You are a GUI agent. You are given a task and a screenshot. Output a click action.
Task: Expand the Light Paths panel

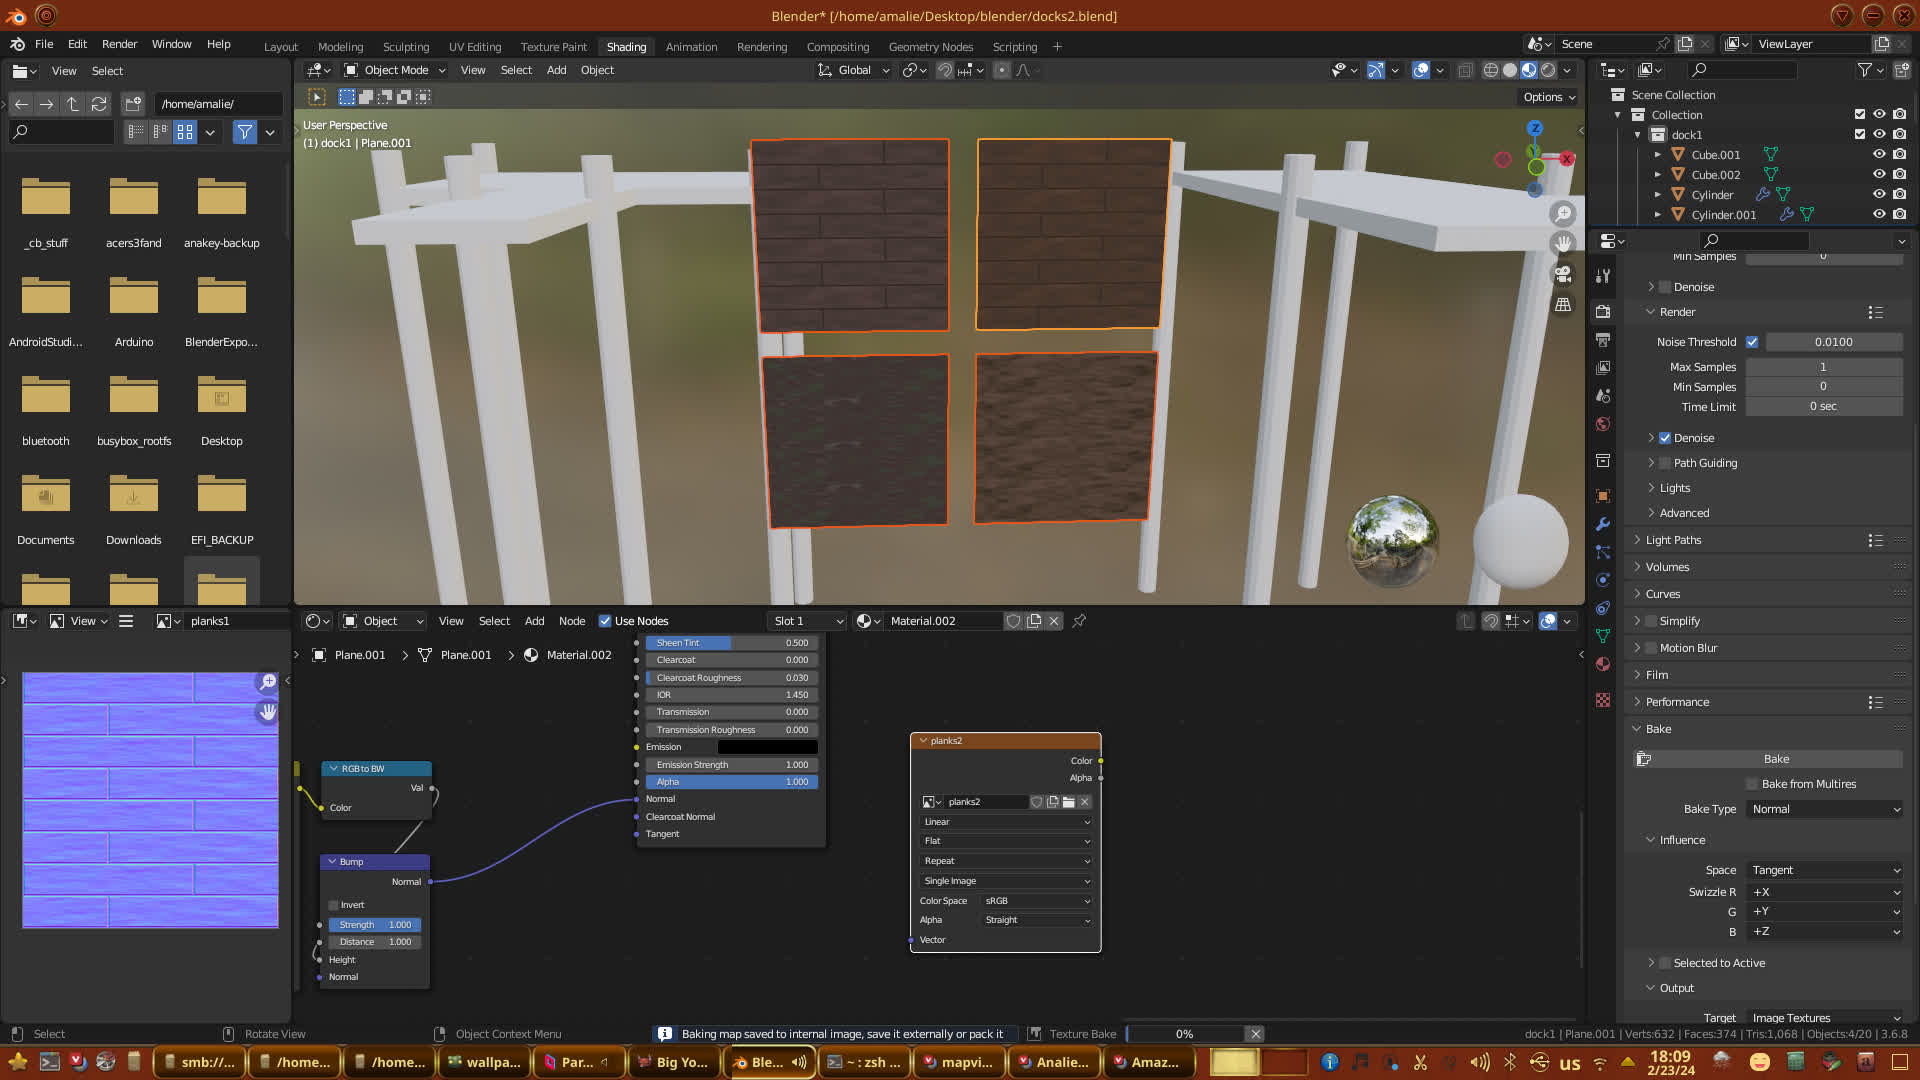click(x=1673, y=540)
